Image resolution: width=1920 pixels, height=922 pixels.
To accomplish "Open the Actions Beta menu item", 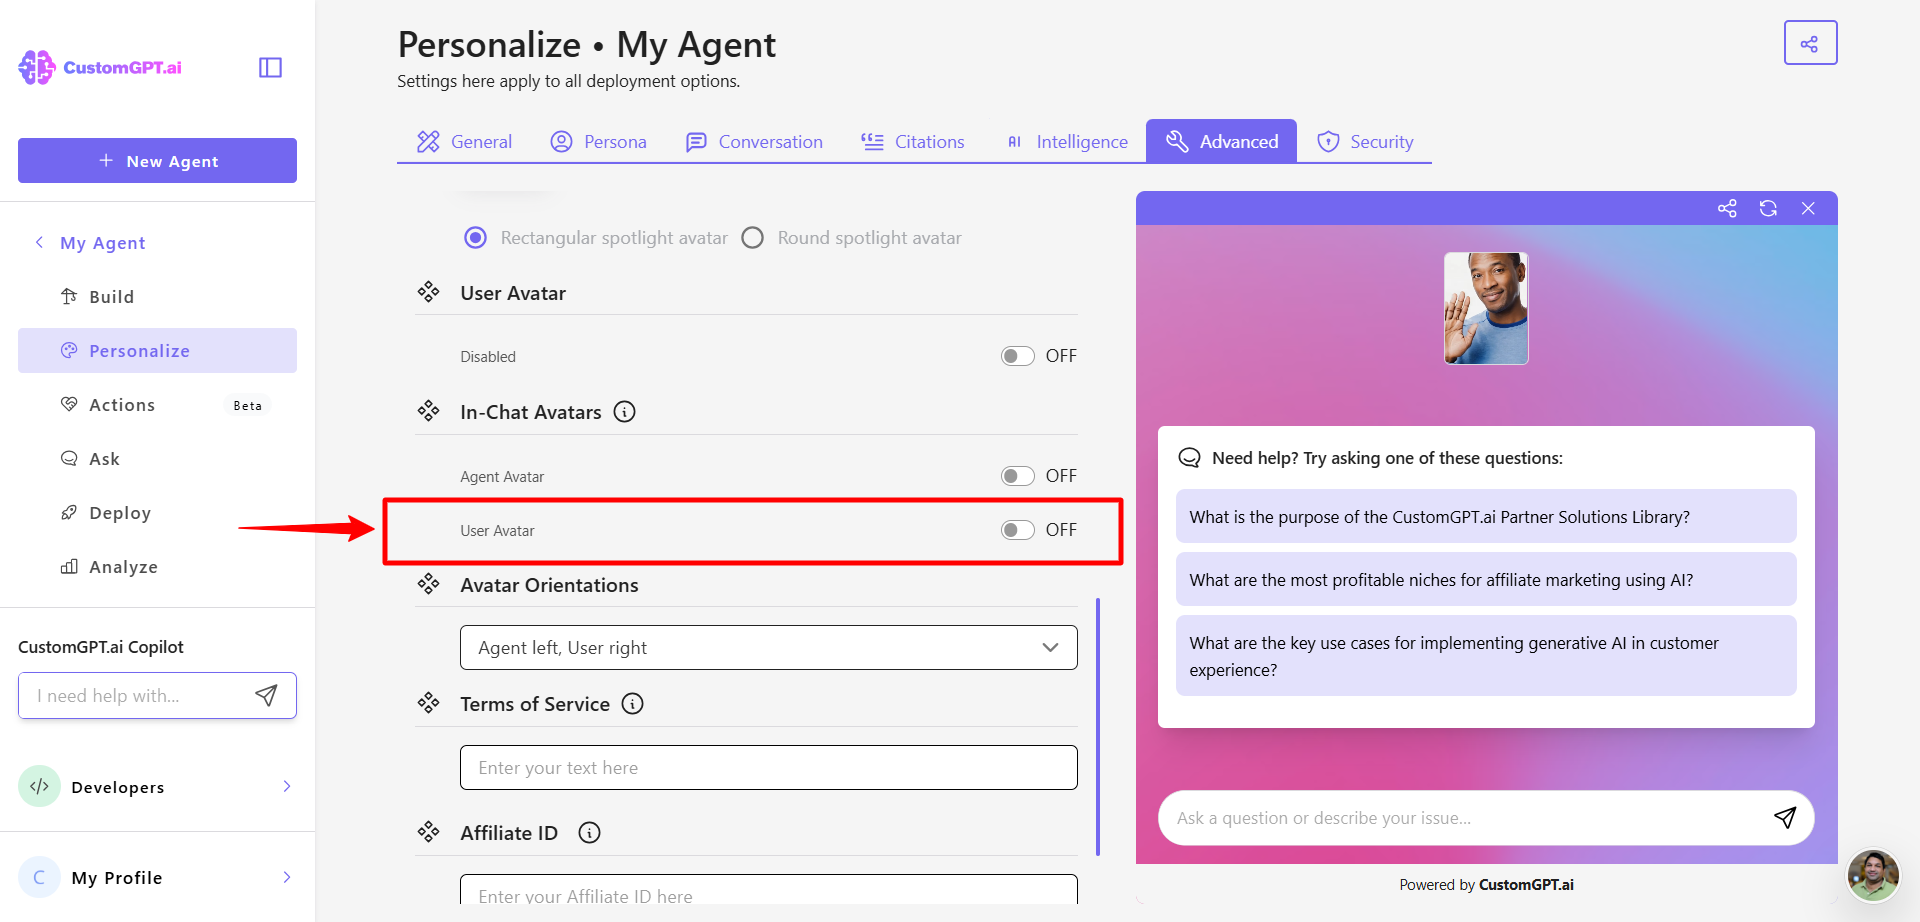I will (x=157, y=404).
